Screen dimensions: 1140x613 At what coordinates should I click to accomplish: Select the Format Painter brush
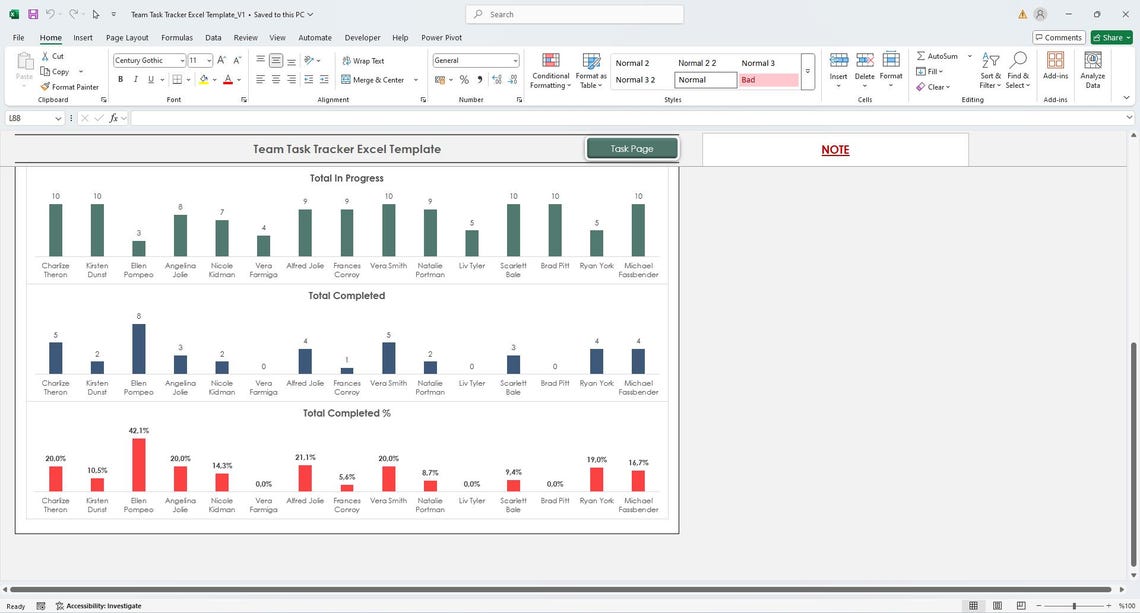coord(45,87)
